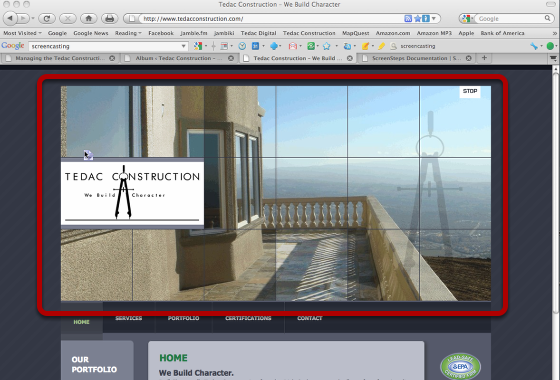Click the Gmail envelope icon in Google Toolbar
Viewport: 560px width, 380px height.
(292, 46)
